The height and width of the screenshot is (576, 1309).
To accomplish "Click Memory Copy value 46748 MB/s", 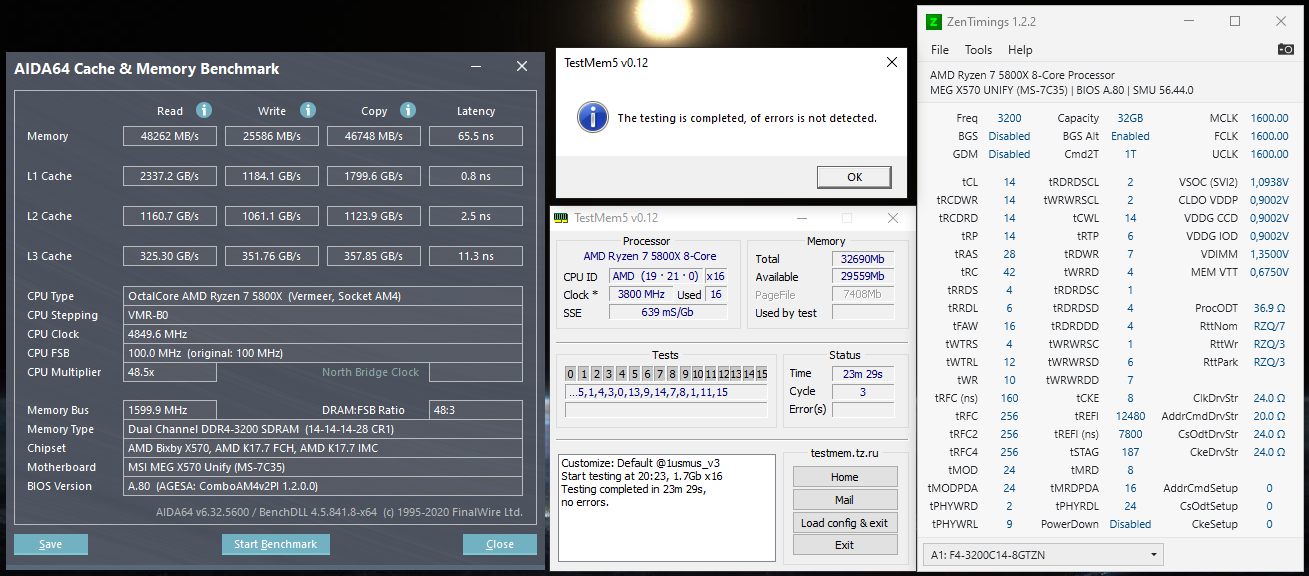I will (374, 136).
